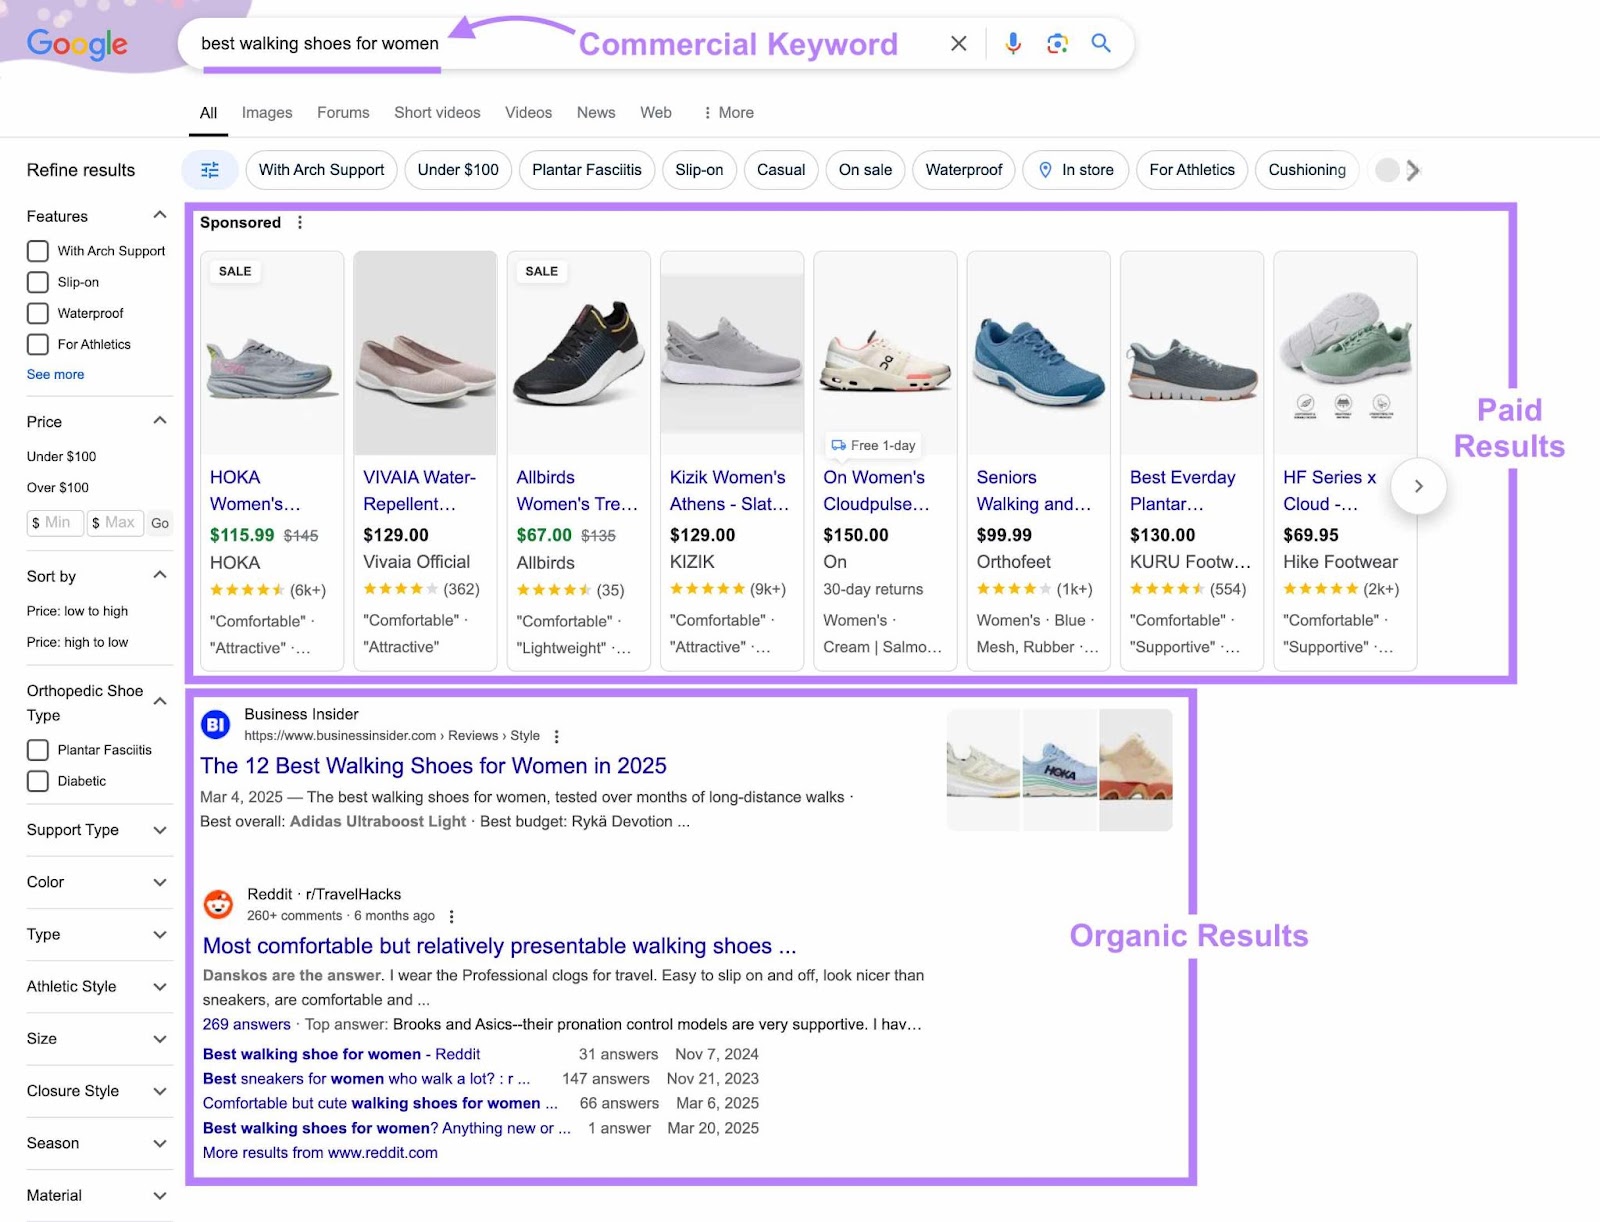This screenshot has width=1600, height=1222.
Task: Check the With Arch Support checkbox
Action: click(x=37, y=251)
